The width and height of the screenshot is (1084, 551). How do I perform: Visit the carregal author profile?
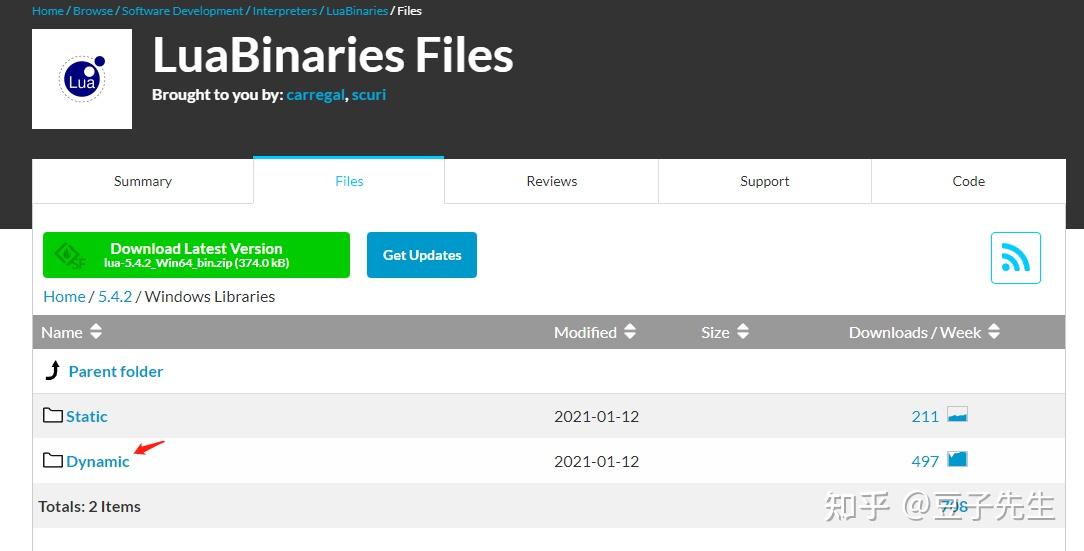tap(315, 95)
